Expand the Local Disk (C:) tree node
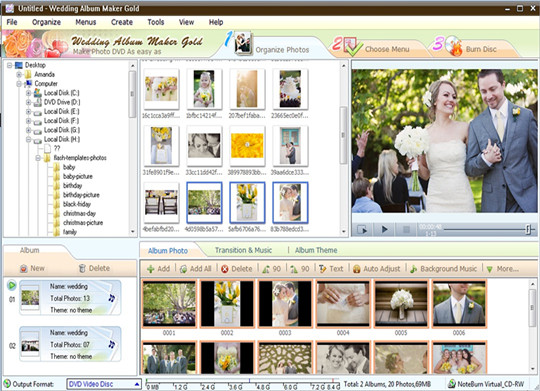540x391 pixels. click(x=29, y=93)
